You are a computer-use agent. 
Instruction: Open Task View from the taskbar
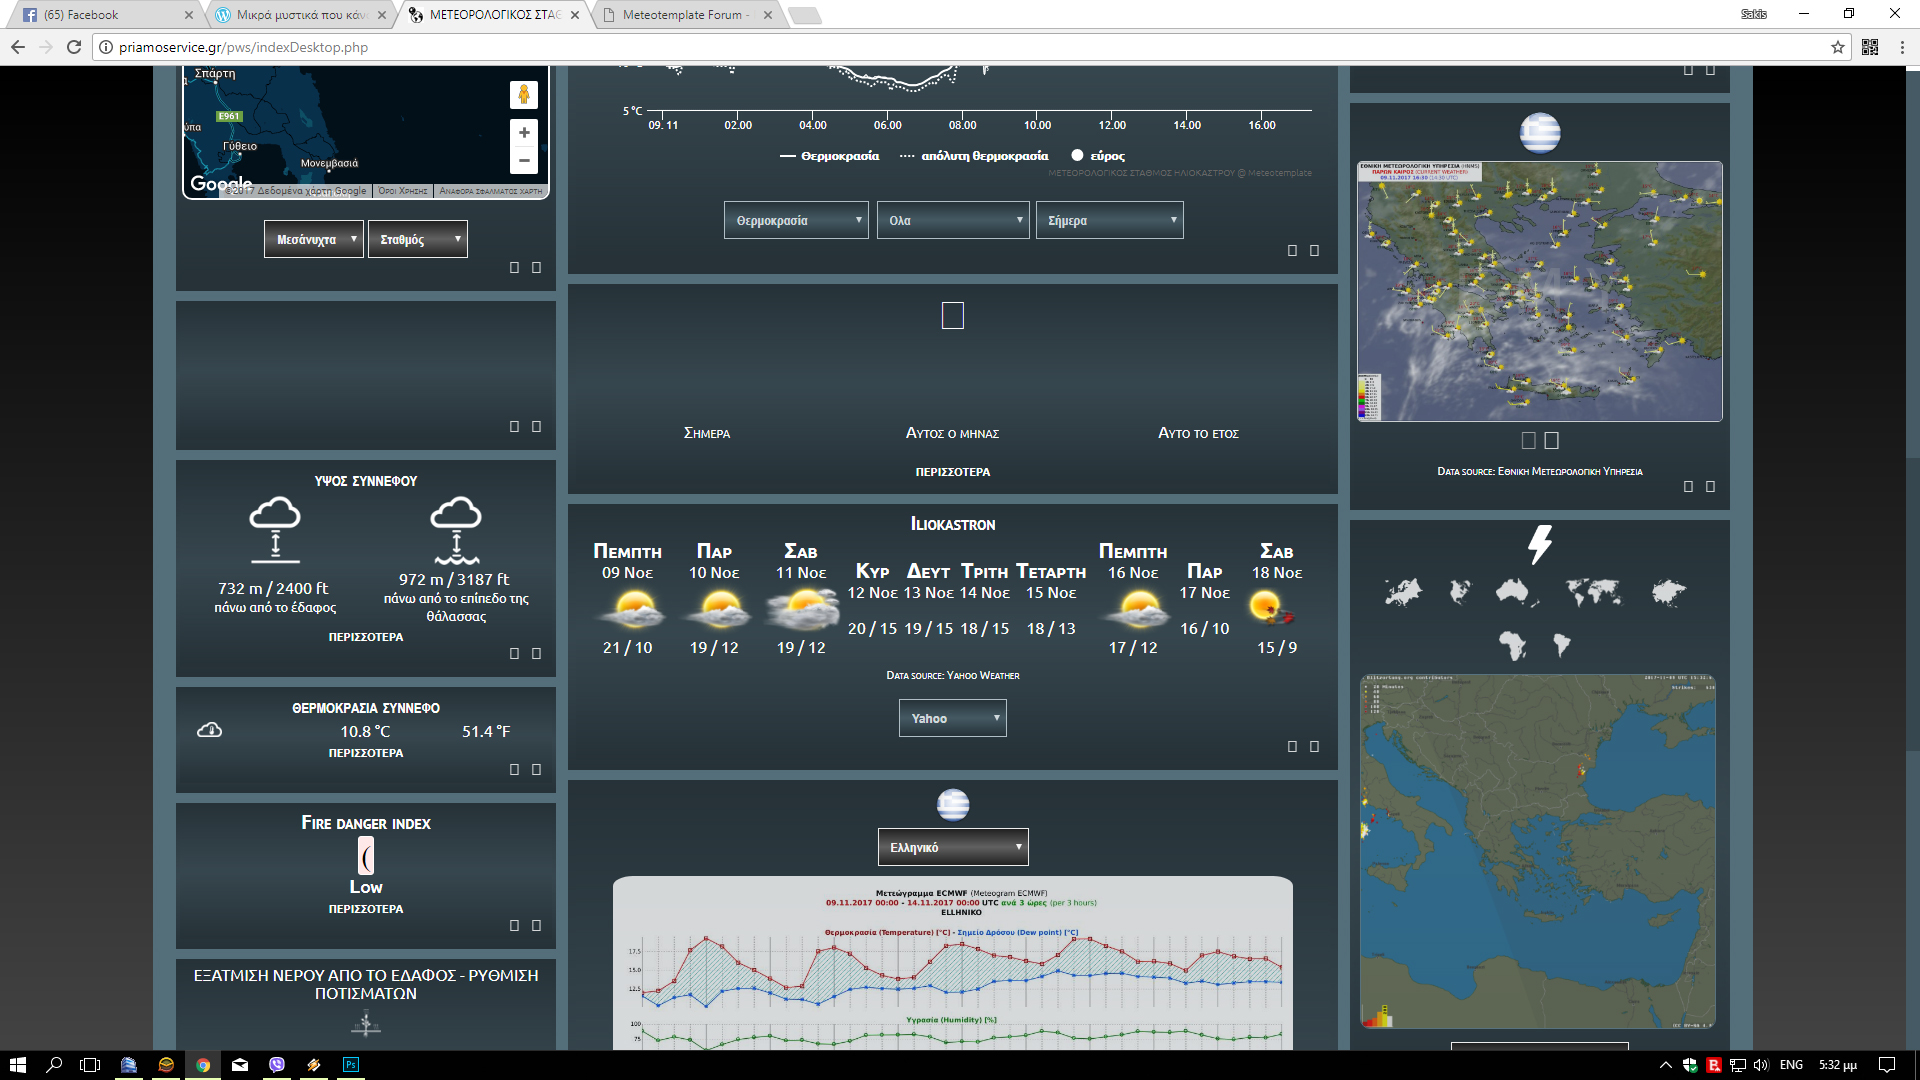coord(90,1065)
